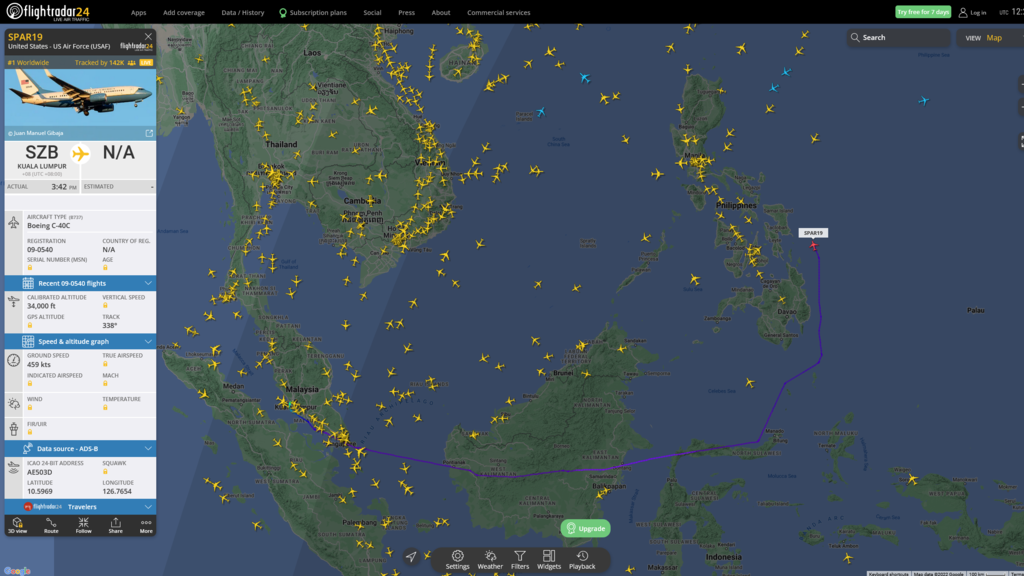Image resolution: width=1024 pixels, height=576 pixels.
Task: Click the #1 Worldwide ranking
Action: (x=28, y=63)
